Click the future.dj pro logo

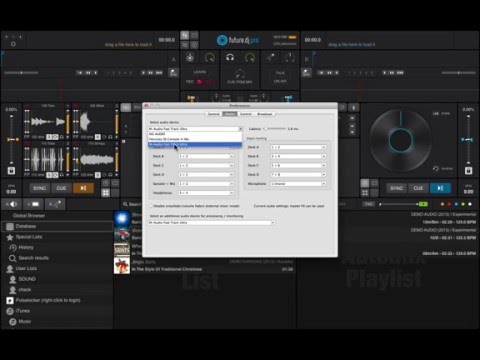click(x=238, y=40)
